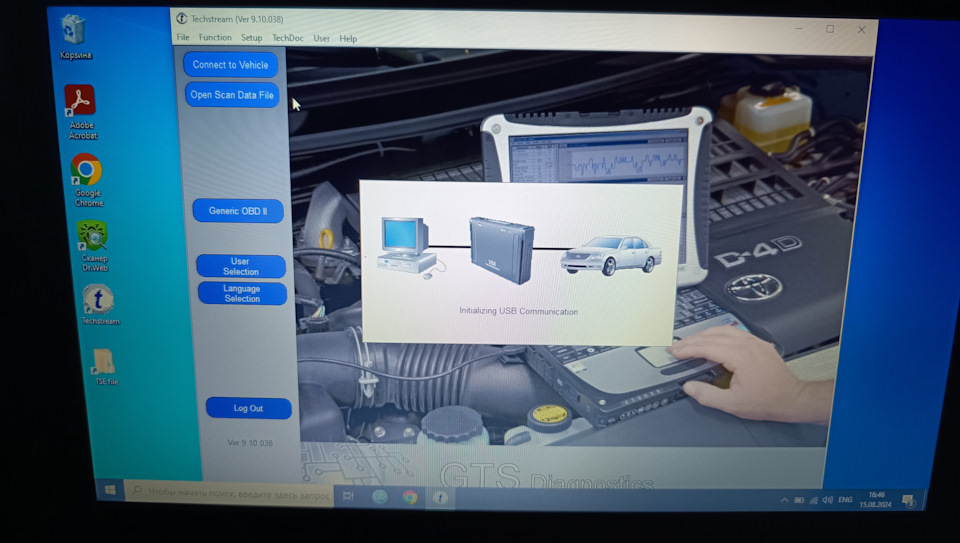Open Chrome from the taskbar
Image resolution: width=960 pixels, height=543 pixels.
(410, 498)
